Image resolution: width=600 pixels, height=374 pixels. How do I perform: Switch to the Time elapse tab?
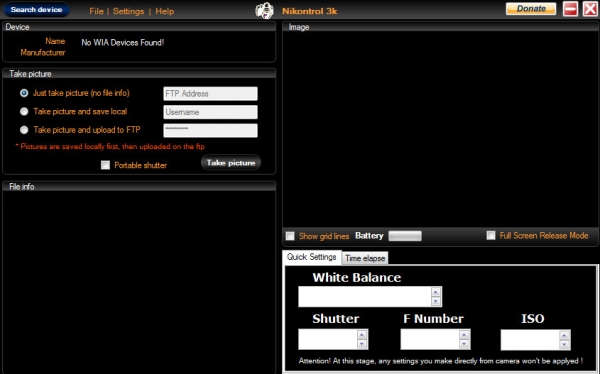tap(365, 258)
